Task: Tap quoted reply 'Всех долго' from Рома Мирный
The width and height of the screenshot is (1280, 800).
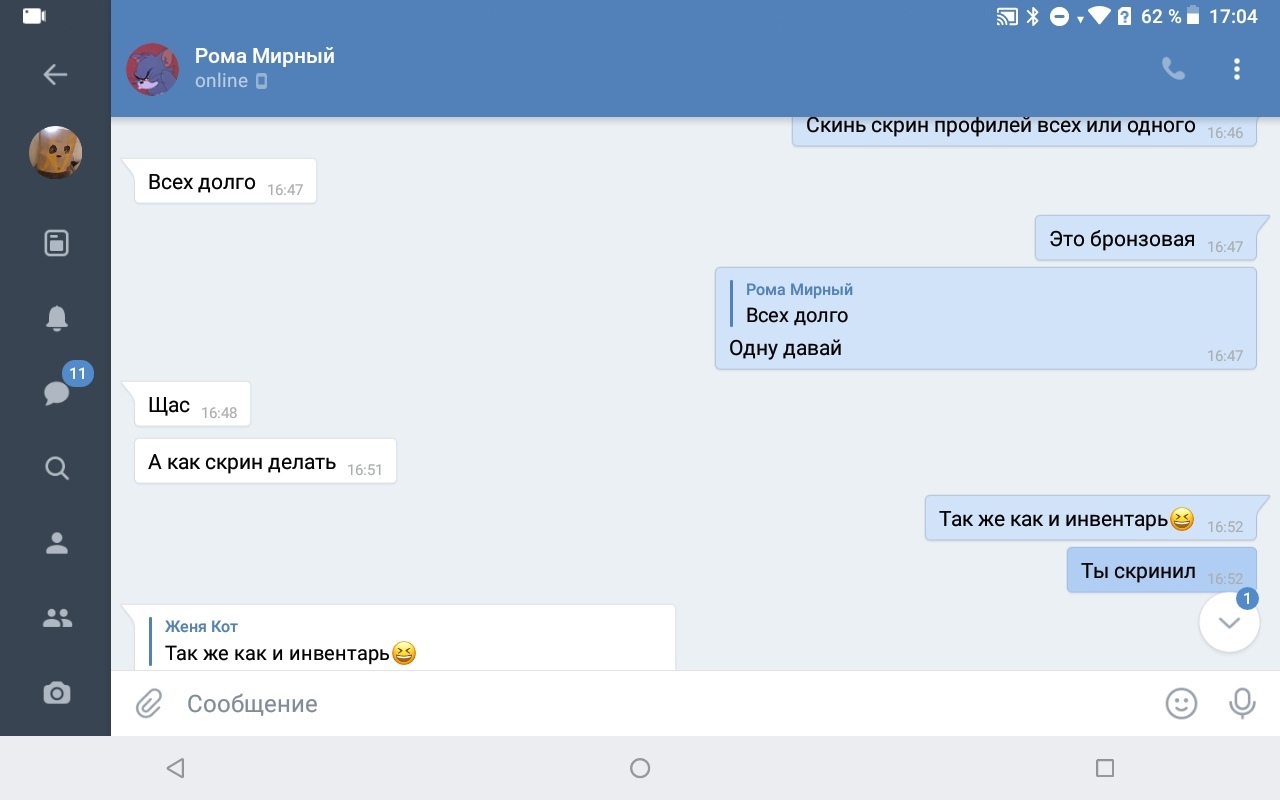Action: [798, 304]
